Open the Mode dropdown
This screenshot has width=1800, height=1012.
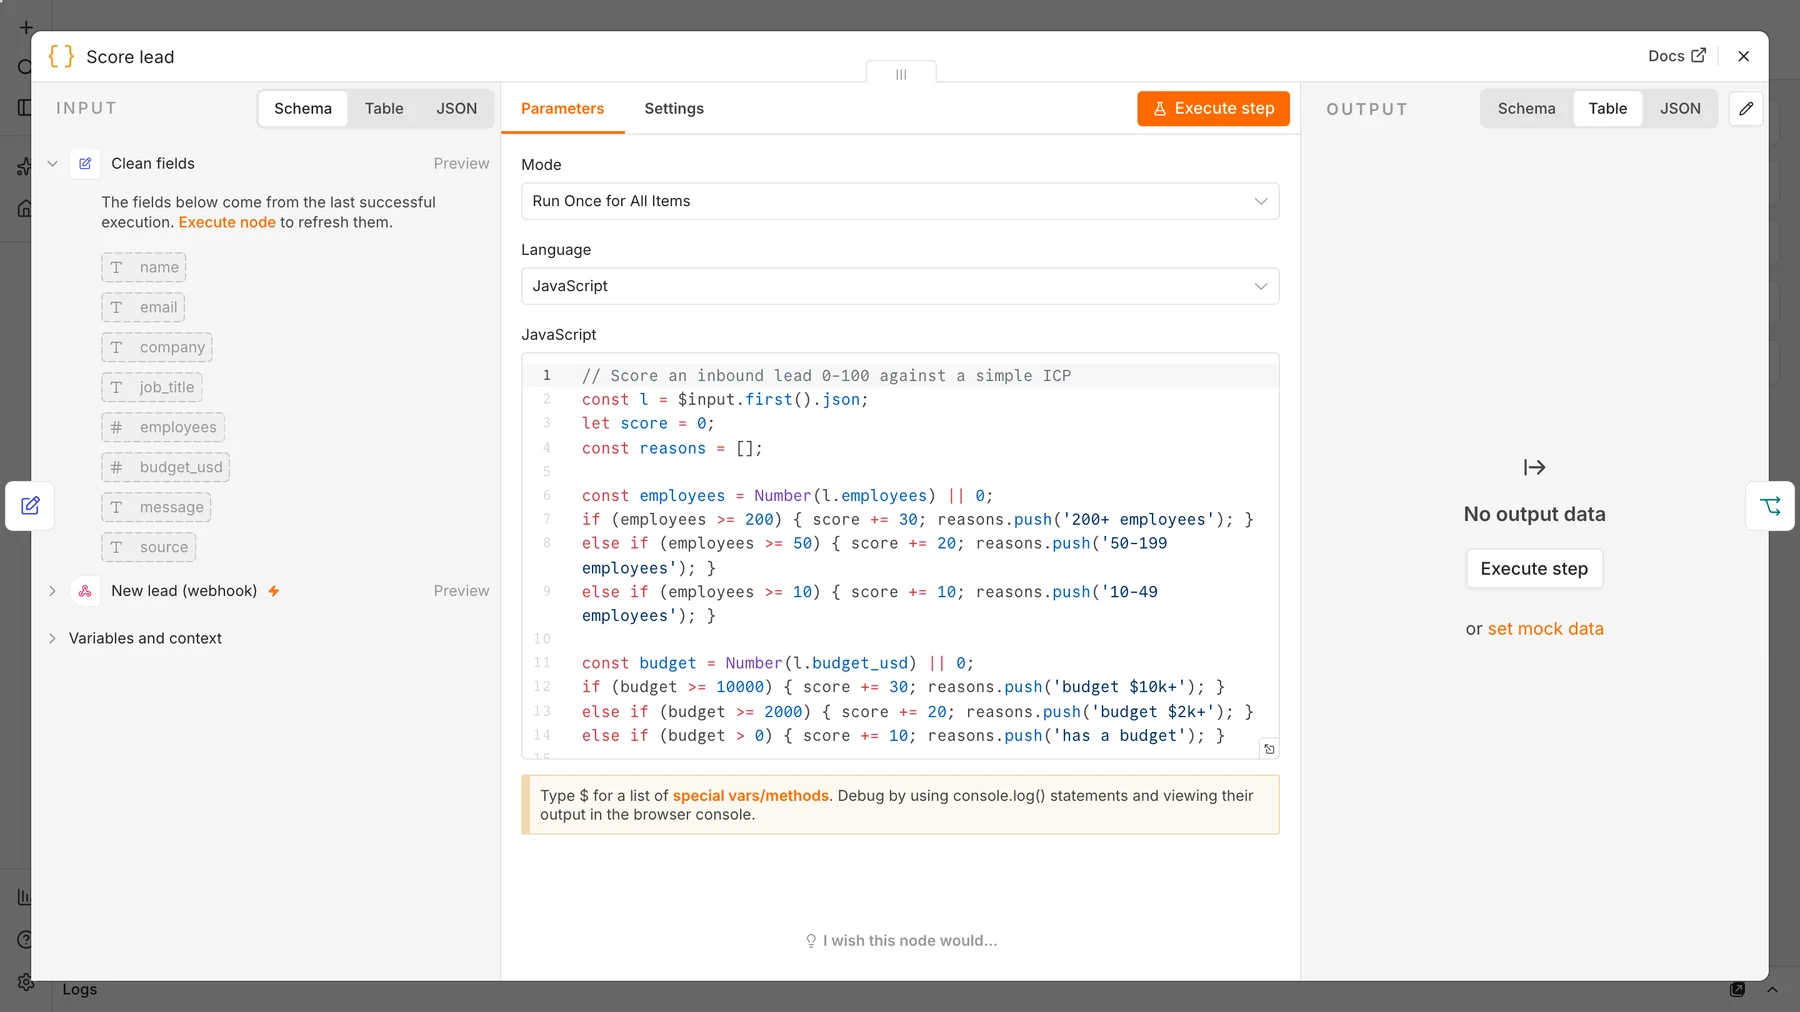tap(900, 201)
